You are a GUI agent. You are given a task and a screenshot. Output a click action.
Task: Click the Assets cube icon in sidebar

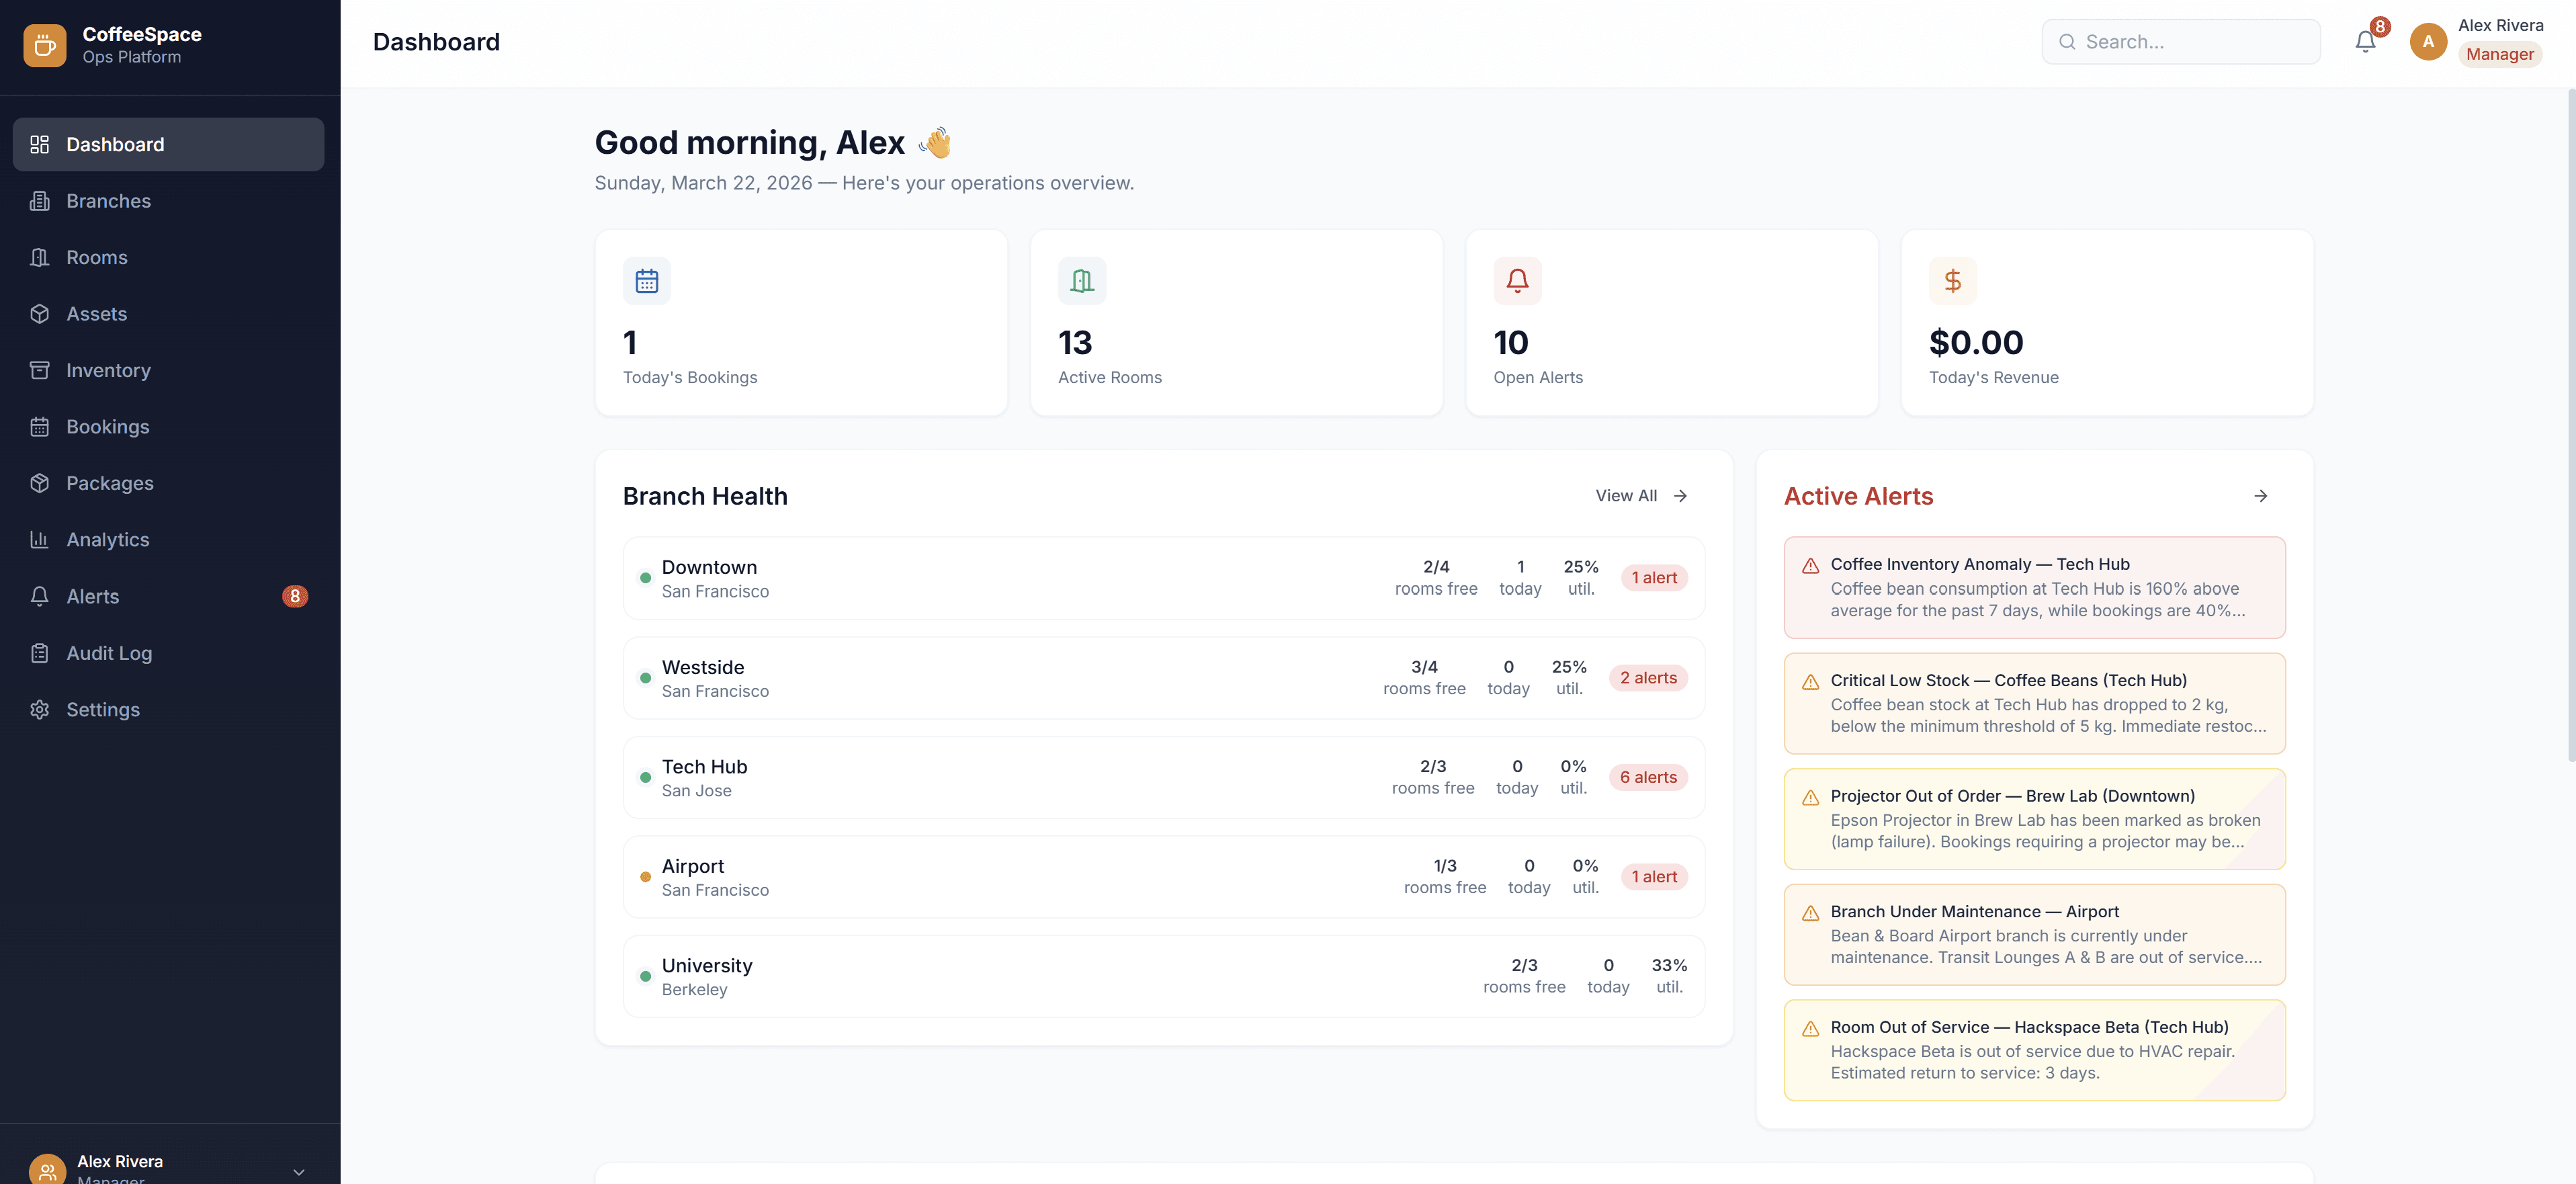(40, 313)
